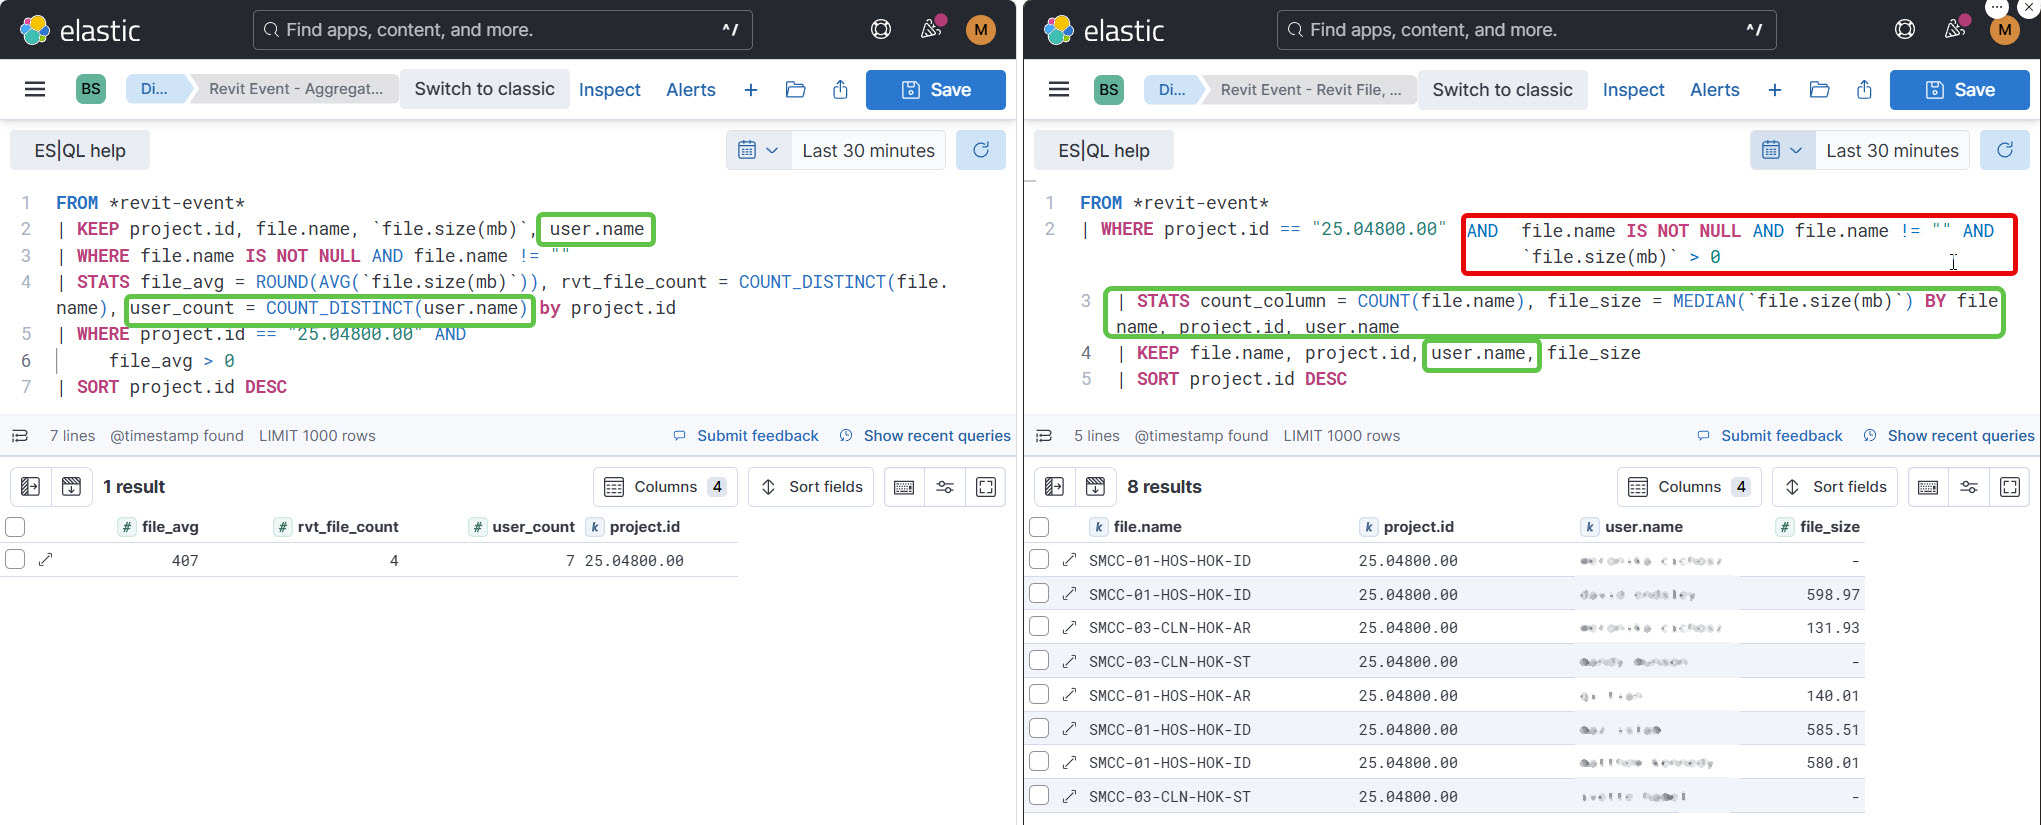2041x825 pixels.
Task: Open Sort fields in the left results
Action: click(812, 487)
